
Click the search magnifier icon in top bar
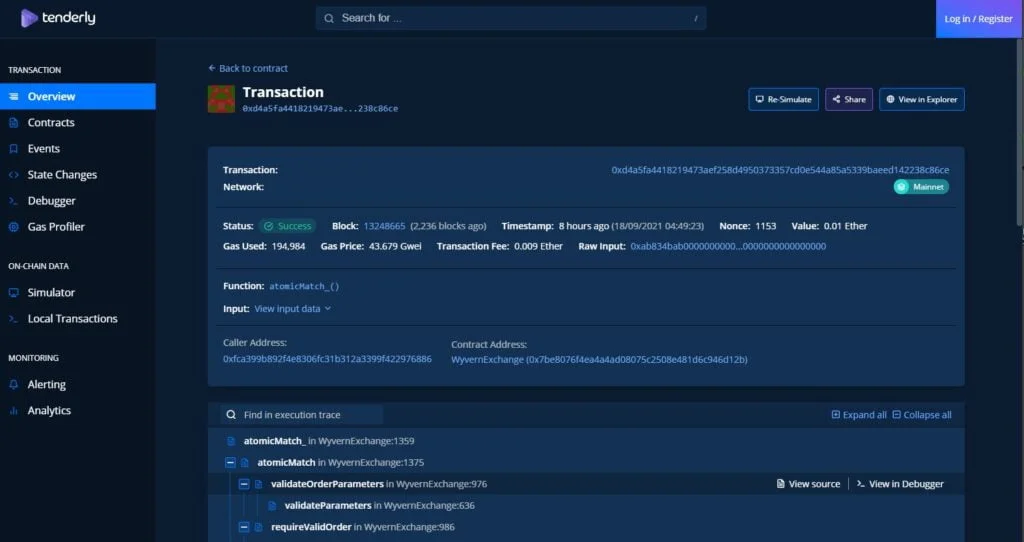[x=329, y=18]
